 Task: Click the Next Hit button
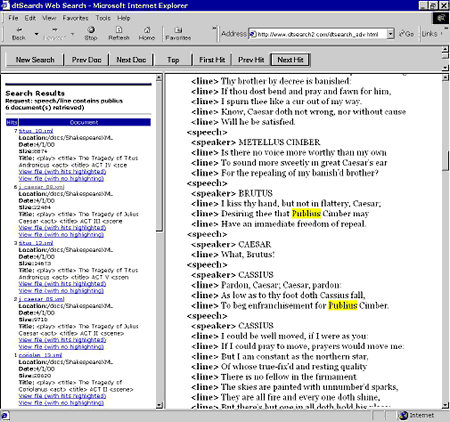[x=290, y=60]
